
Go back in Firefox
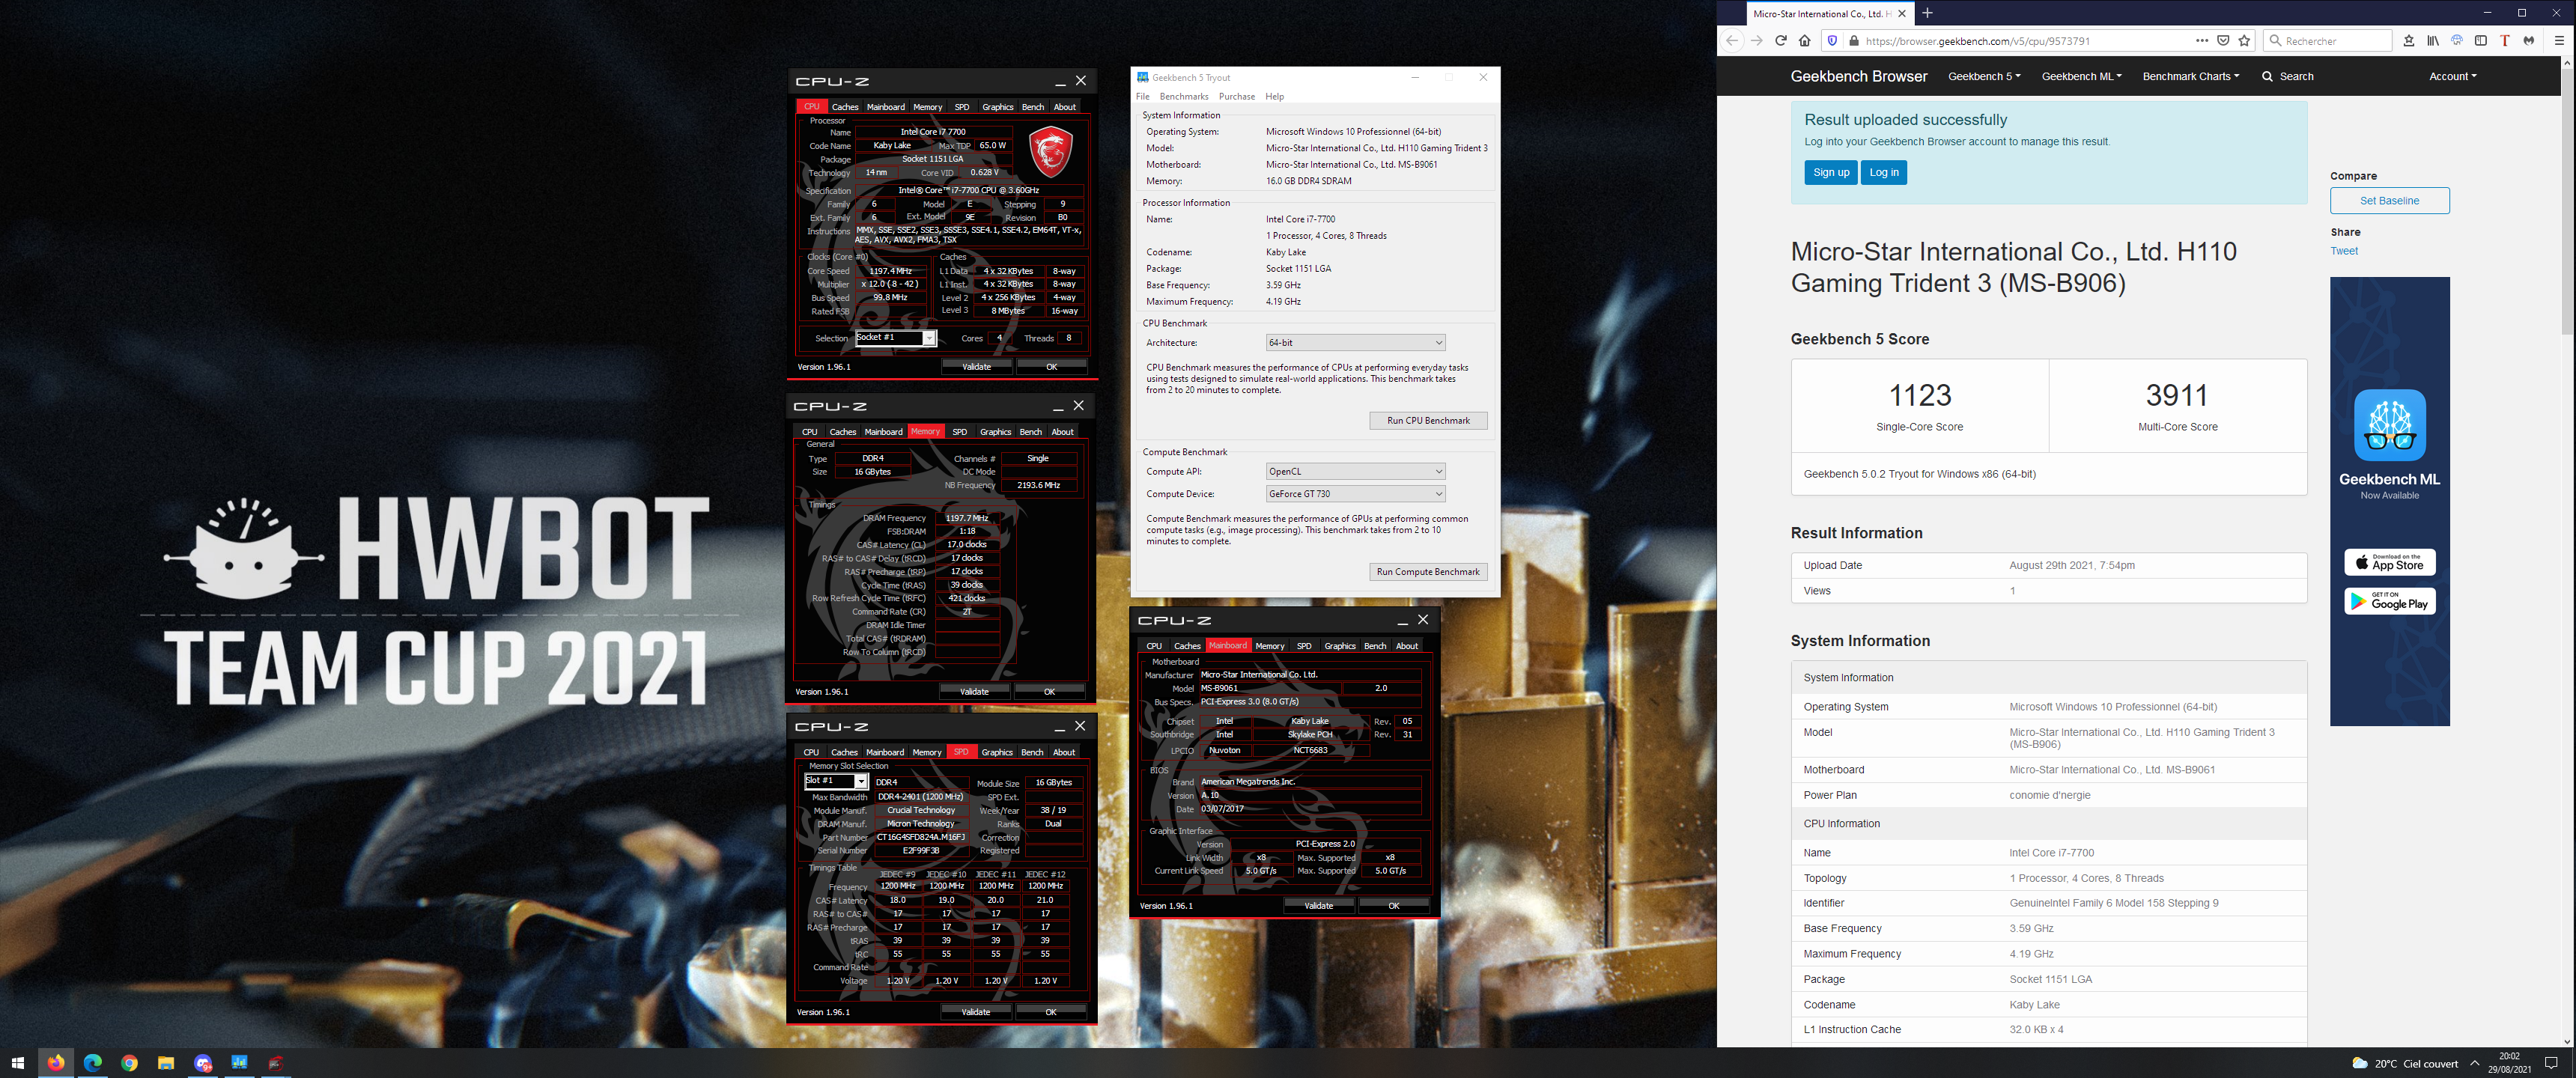[1732, 41]
